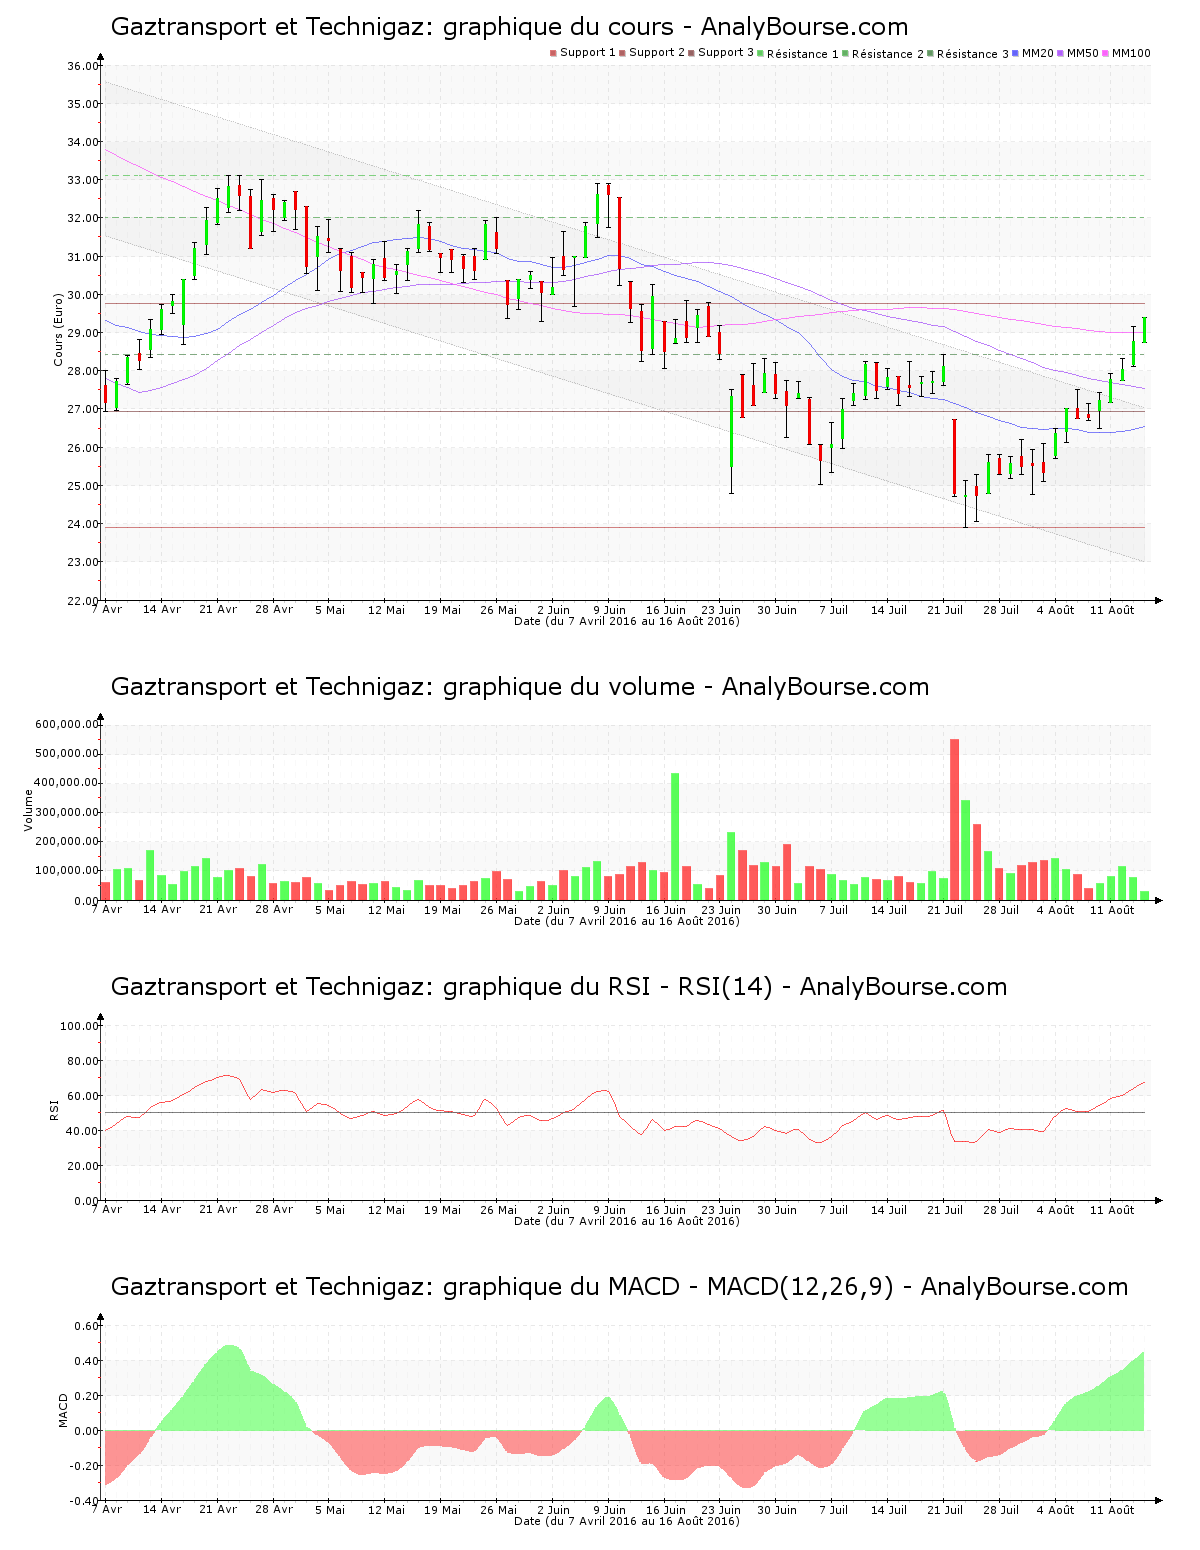
Task: Select the 'Support 2' legend label
Action: tap(657, 53)
